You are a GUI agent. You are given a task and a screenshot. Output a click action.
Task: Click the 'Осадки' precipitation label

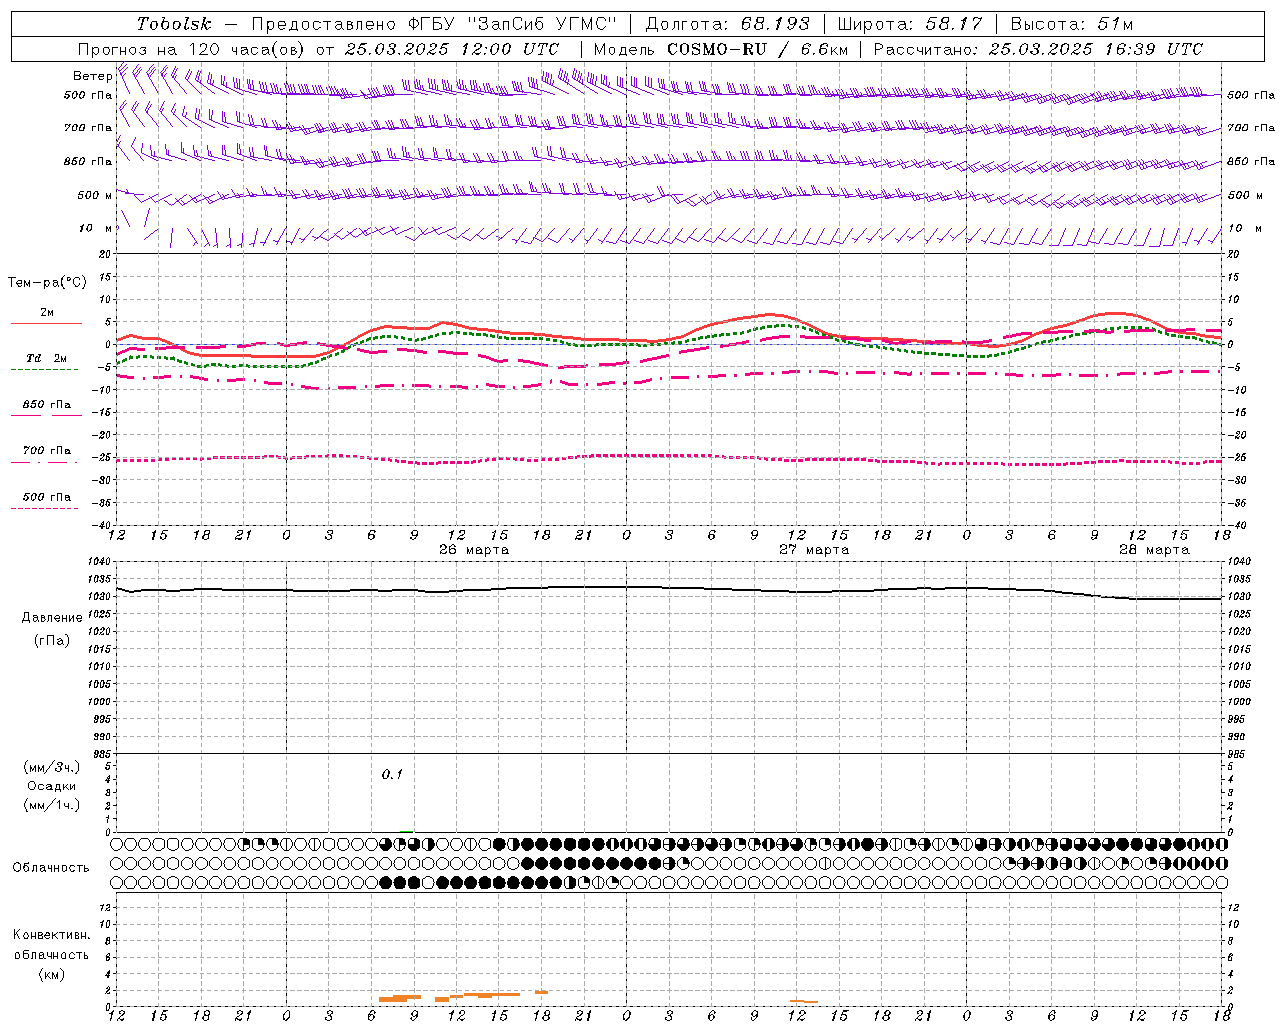52,786
